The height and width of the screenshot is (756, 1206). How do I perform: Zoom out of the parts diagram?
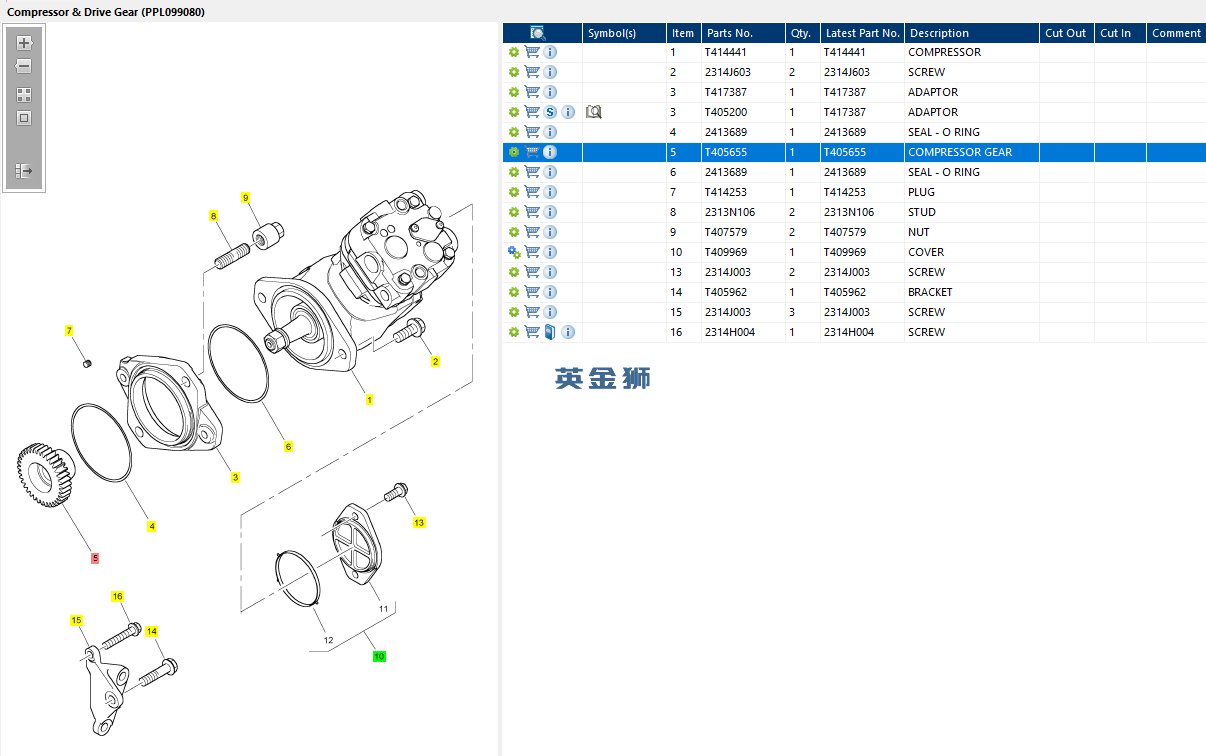pyautogui.click(x=24, y=66)
